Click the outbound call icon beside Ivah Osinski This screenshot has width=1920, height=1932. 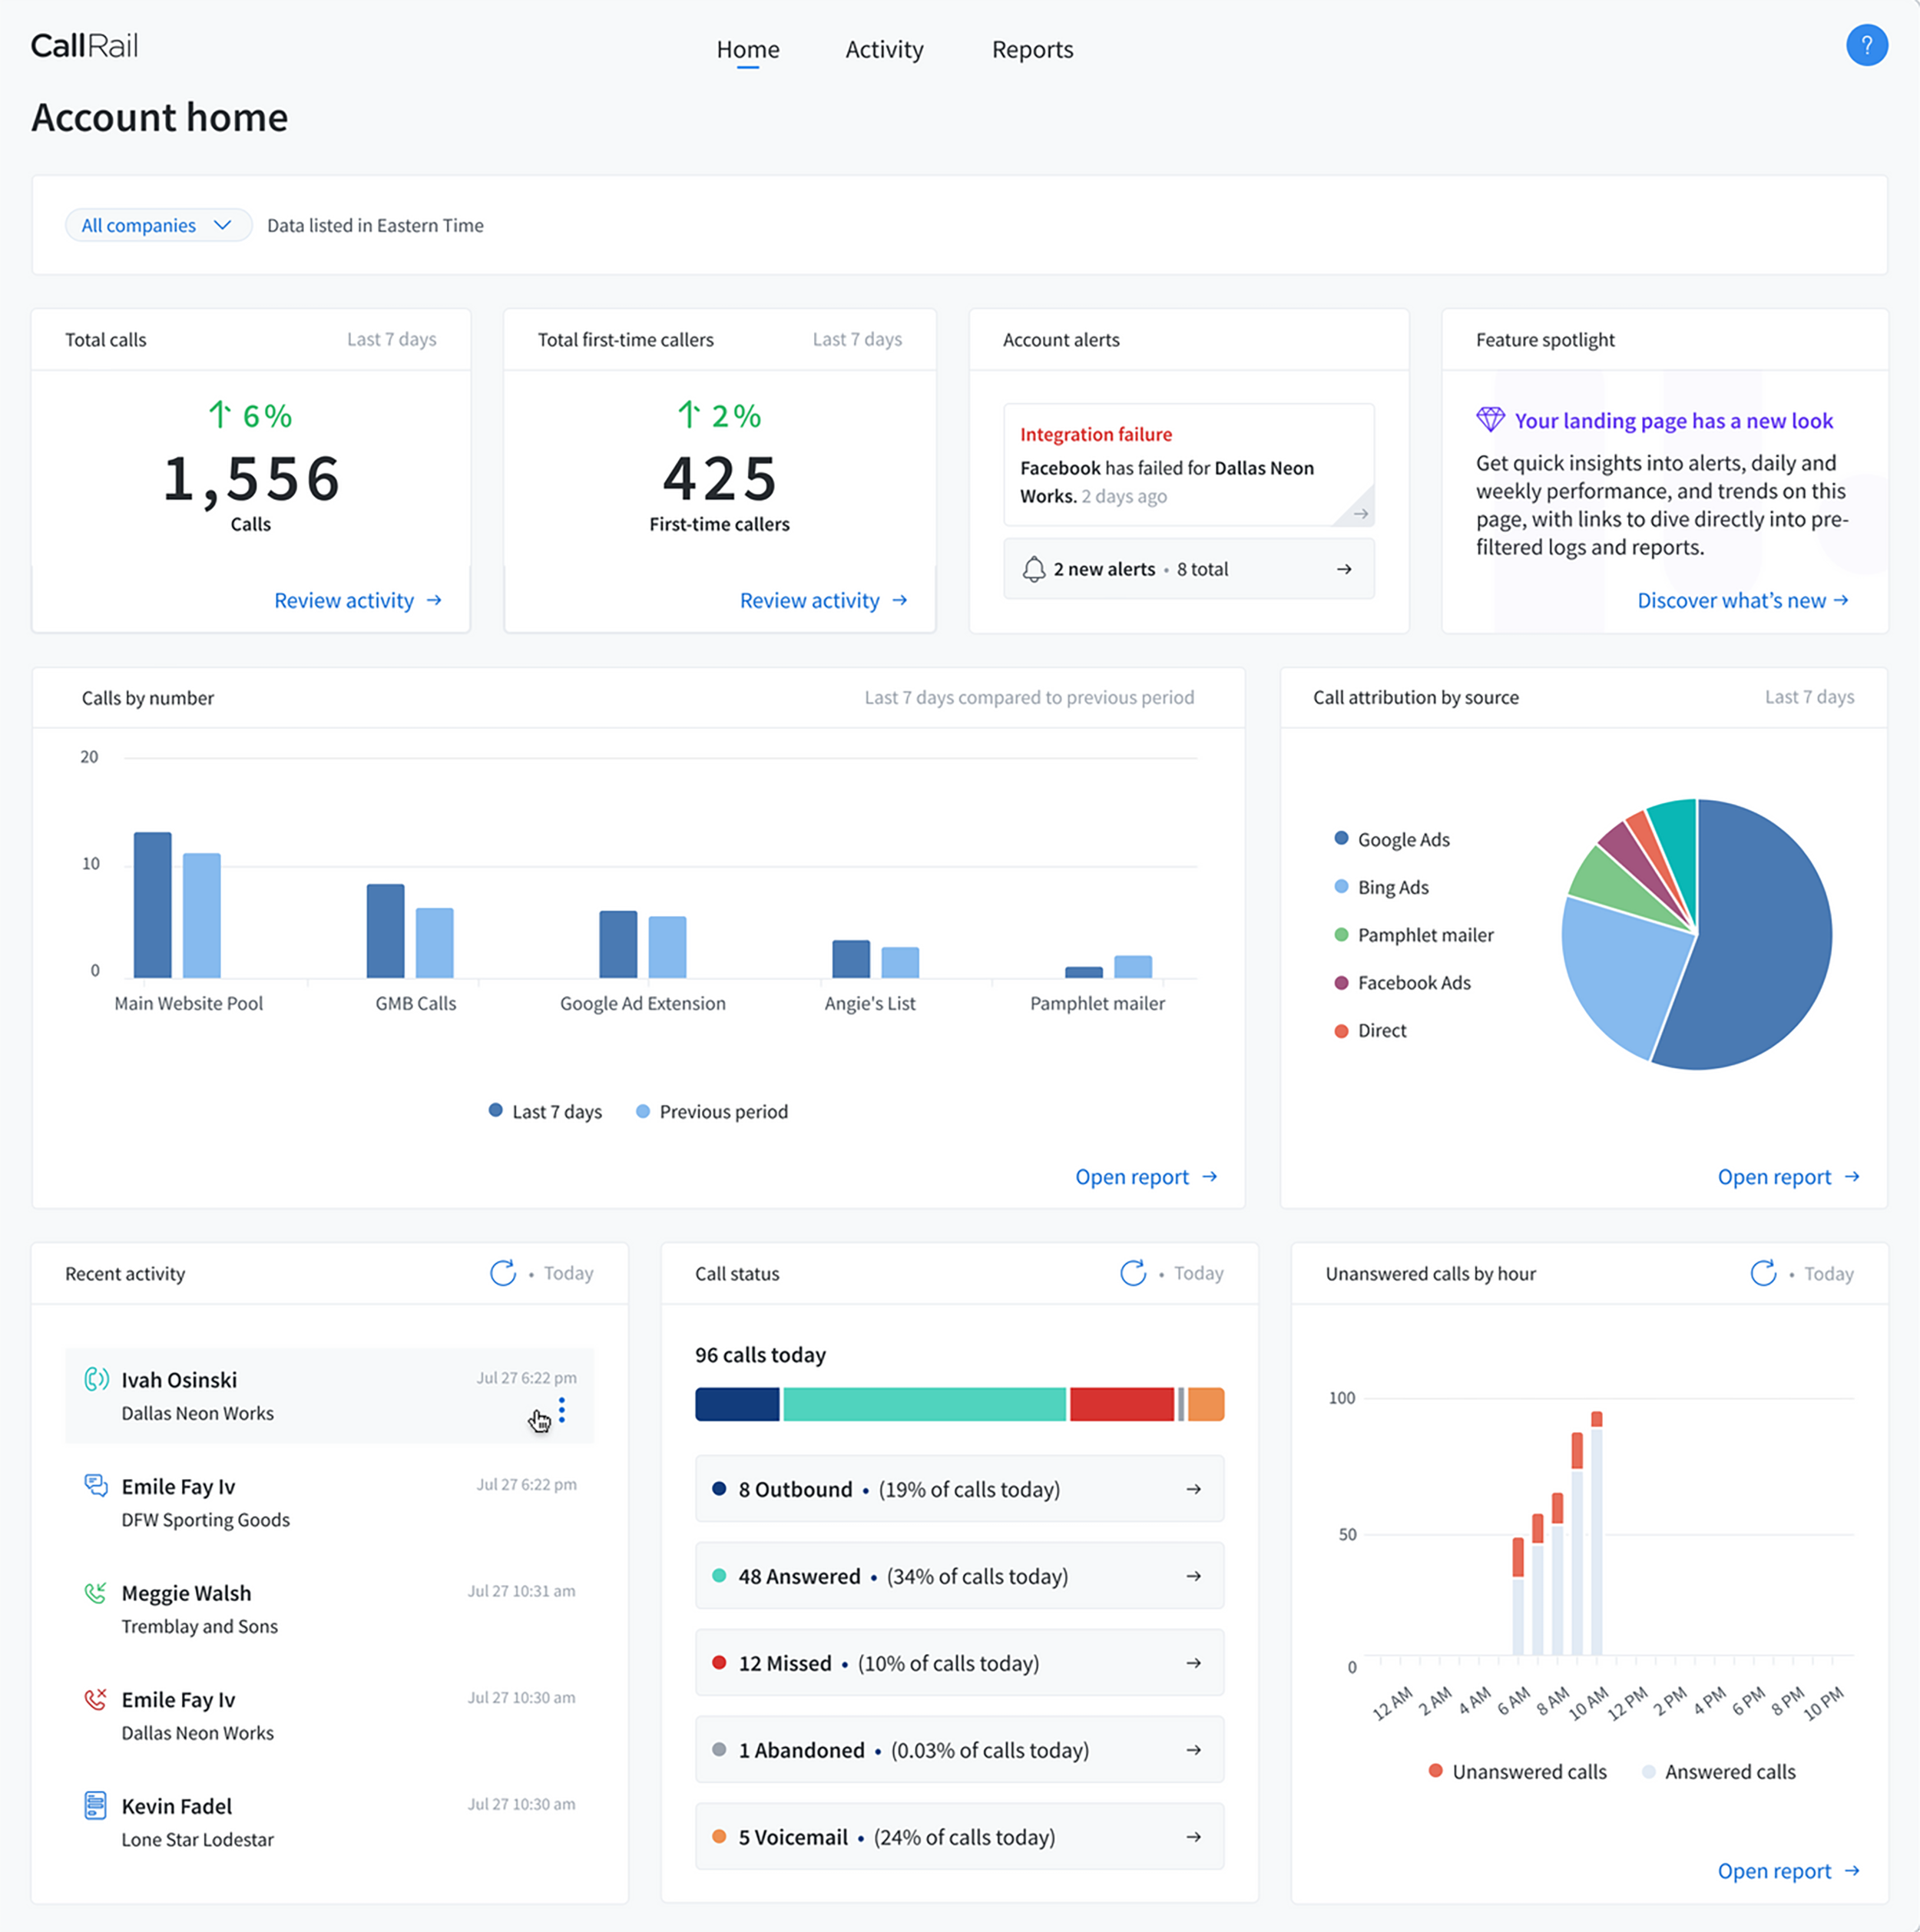[96, 1379]
